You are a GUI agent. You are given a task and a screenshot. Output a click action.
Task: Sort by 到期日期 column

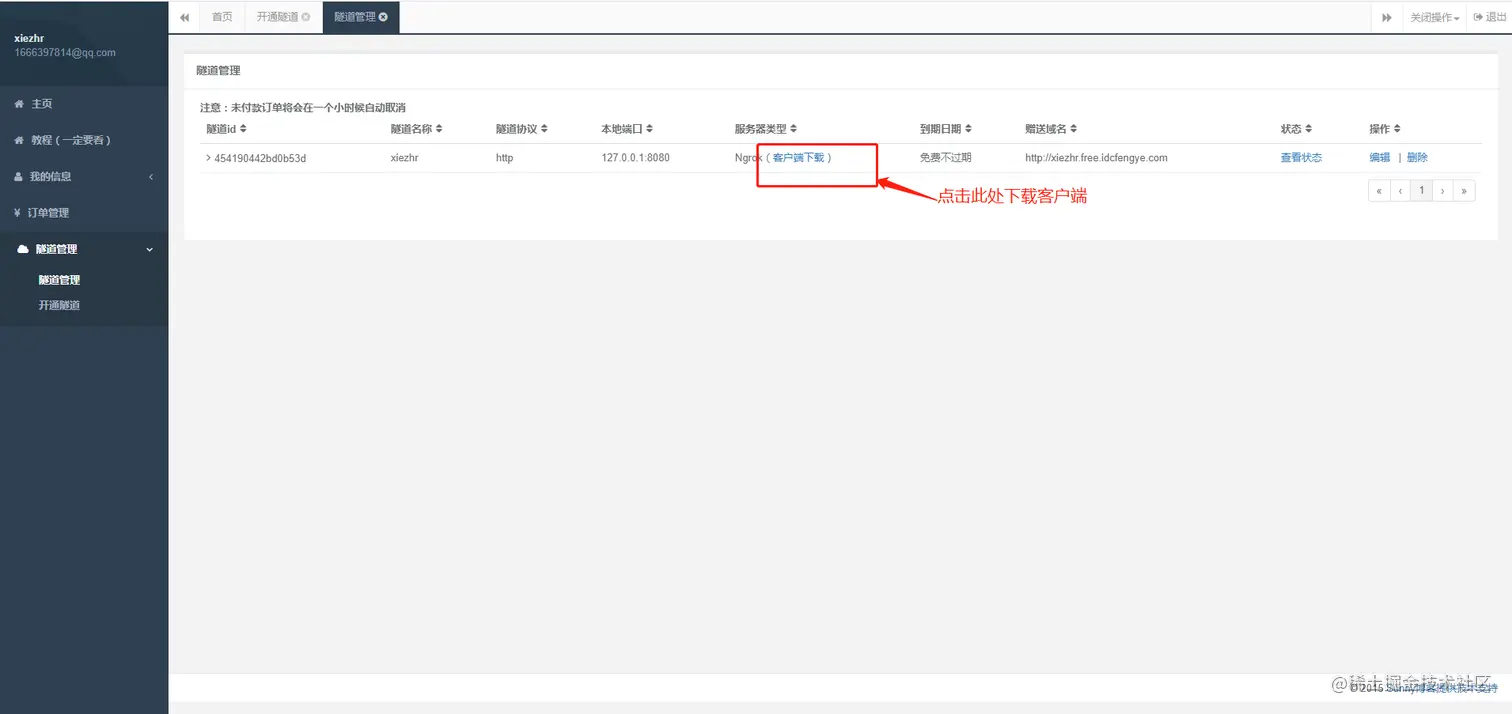click(946, 129)
